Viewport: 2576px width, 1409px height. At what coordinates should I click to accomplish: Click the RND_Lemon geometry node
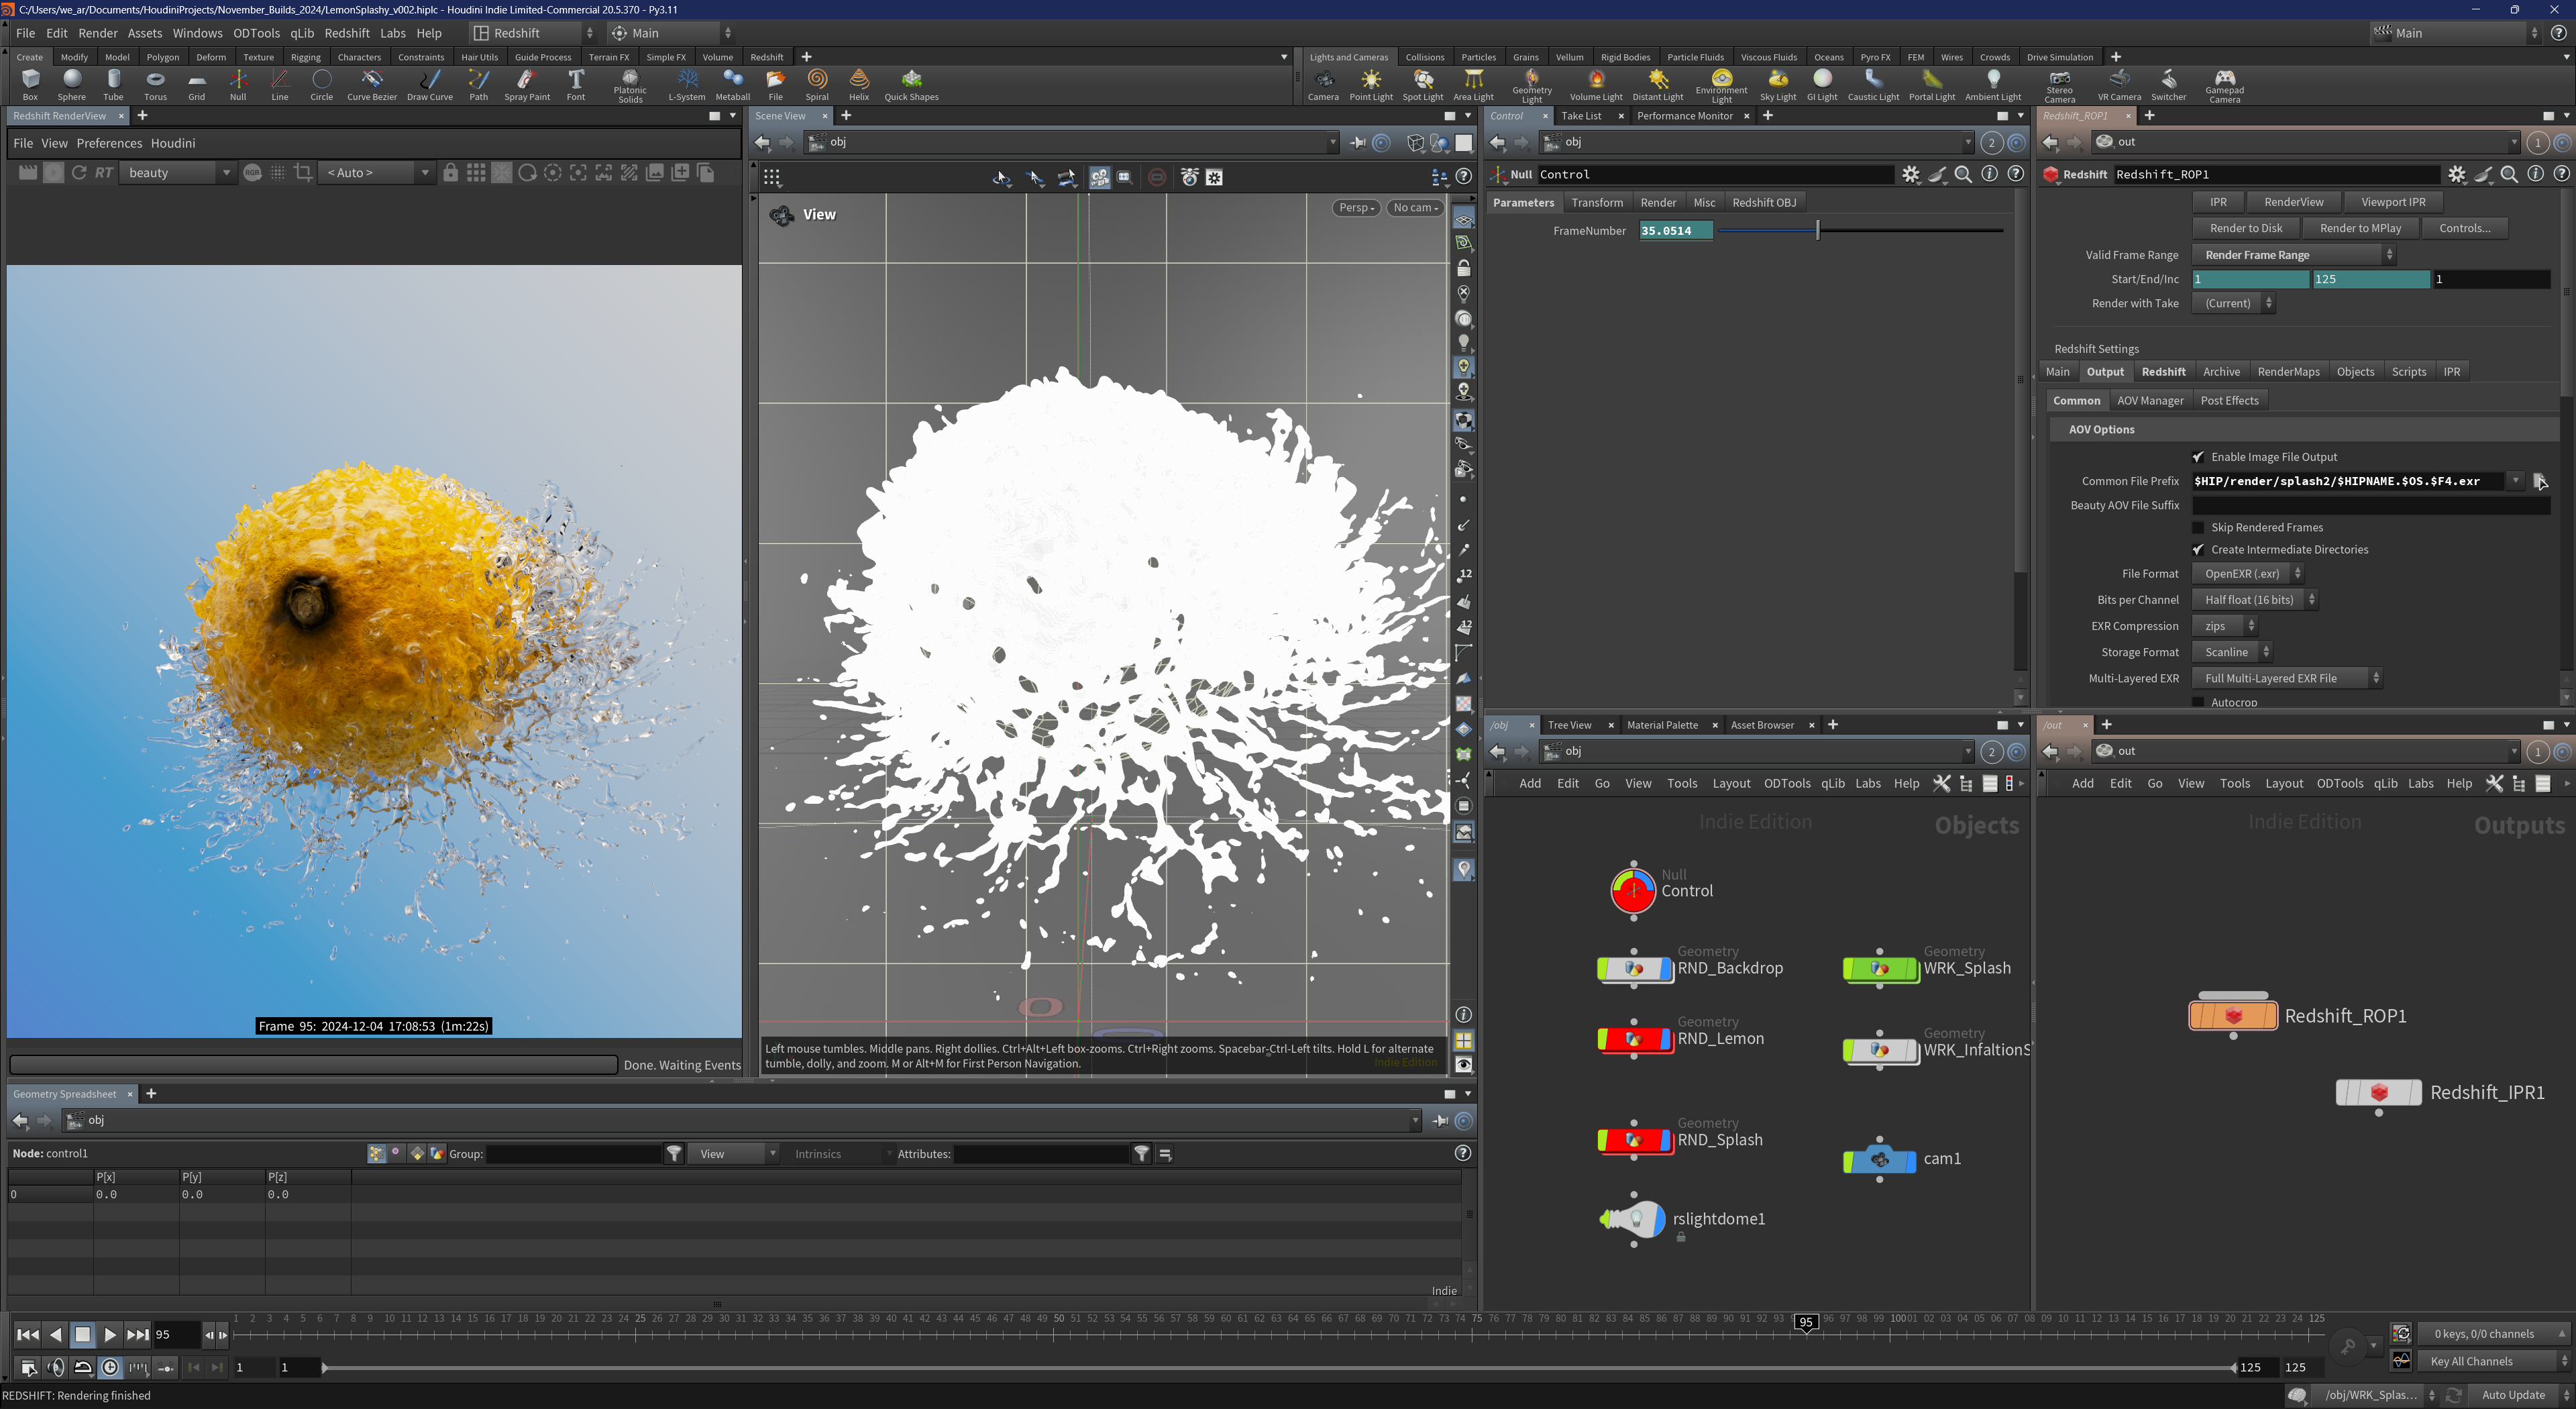pos(1635,1039)
